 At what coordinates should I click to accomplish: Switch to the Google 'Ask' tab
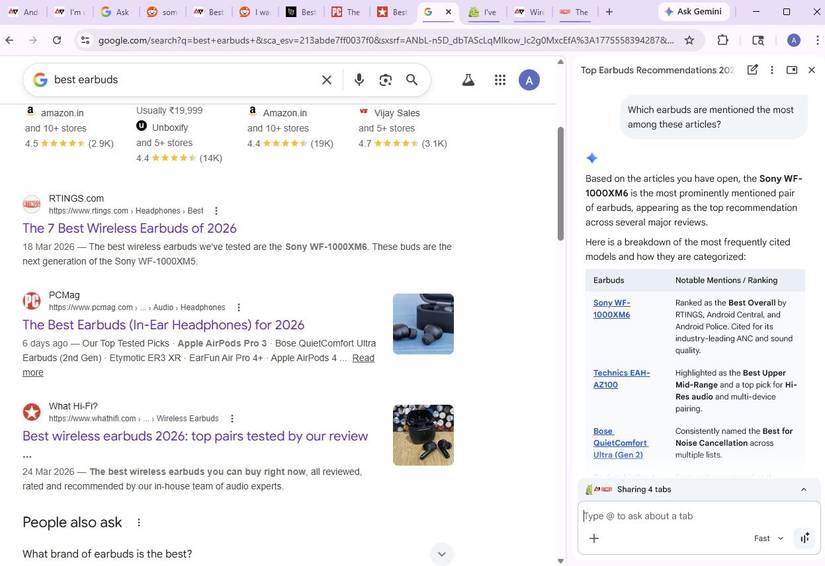(x=115, y=12)
